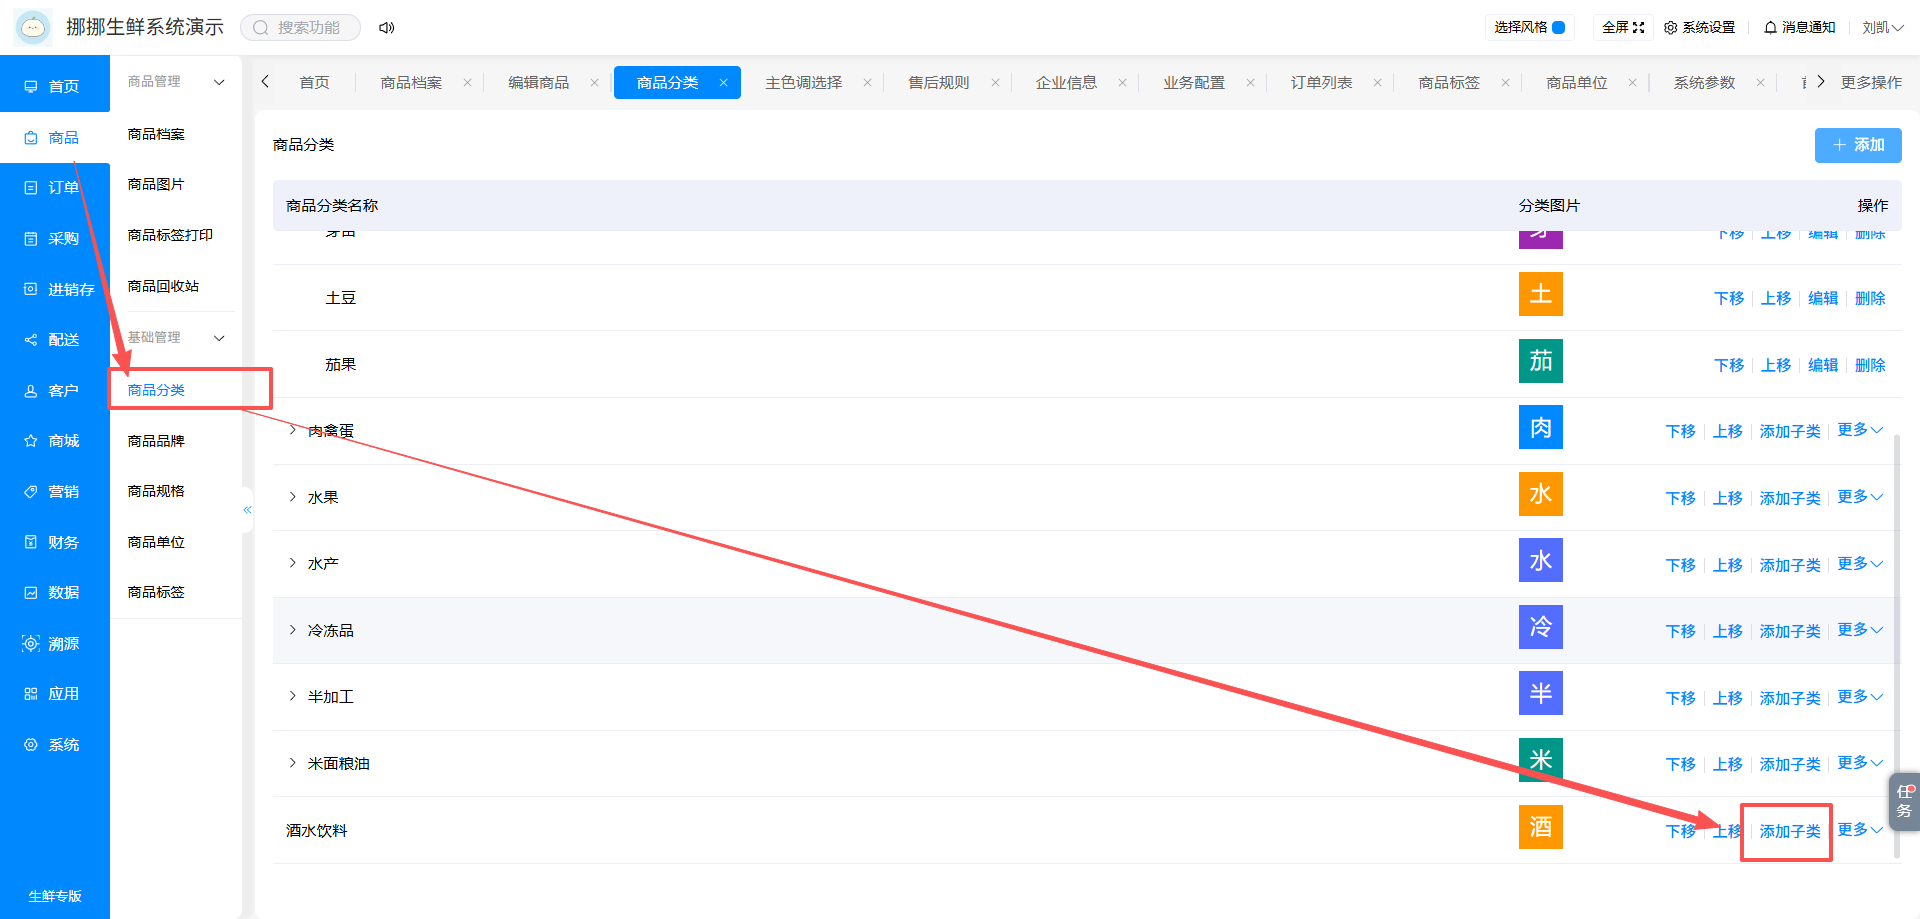Click the 土豆 orange category image
This screenshot has width=1920, height=919.
[1540, 294]
